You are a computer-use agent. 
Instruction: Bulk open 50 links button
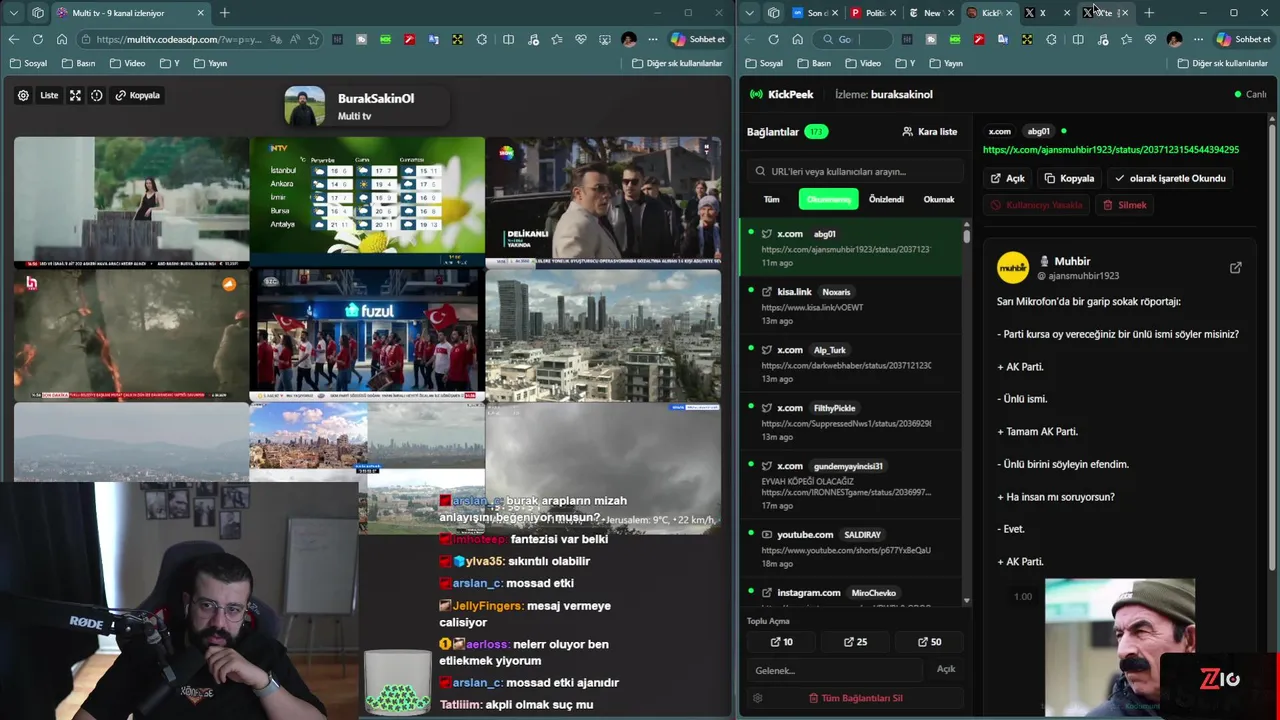tap(929, 642)
